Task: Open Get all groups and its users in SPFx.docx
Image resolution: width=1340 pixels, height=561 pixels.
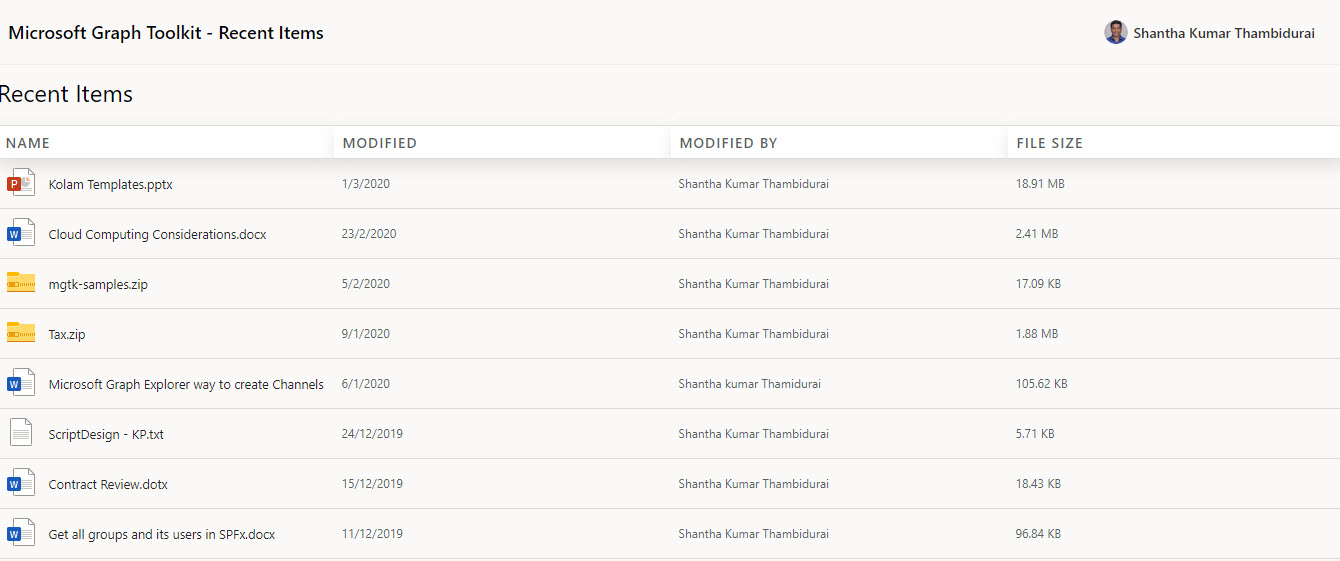Action: [x=162, y=535]
